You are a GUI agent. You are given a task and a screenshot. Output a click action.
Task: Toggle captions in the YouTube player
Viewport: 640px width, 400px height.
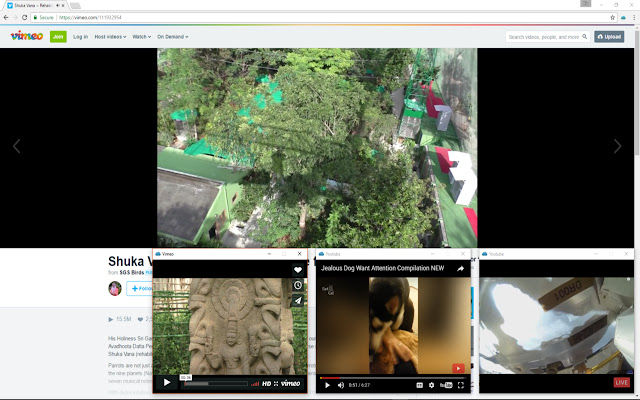tap(418, 385)
